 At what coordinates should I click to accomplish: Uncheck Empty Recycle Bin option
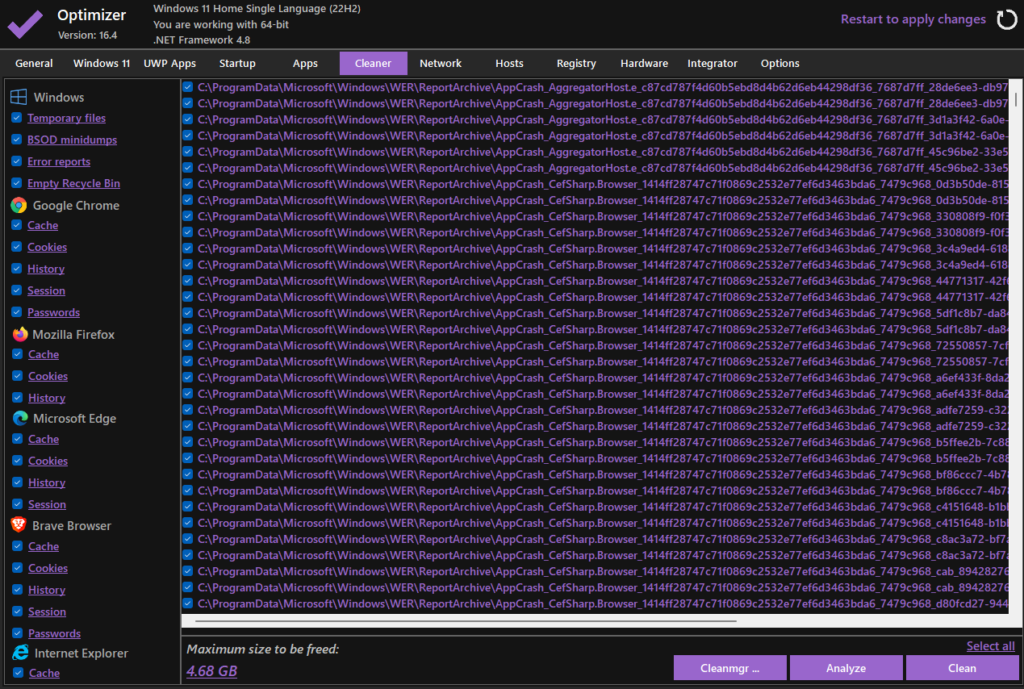click(x=17, y=183)
